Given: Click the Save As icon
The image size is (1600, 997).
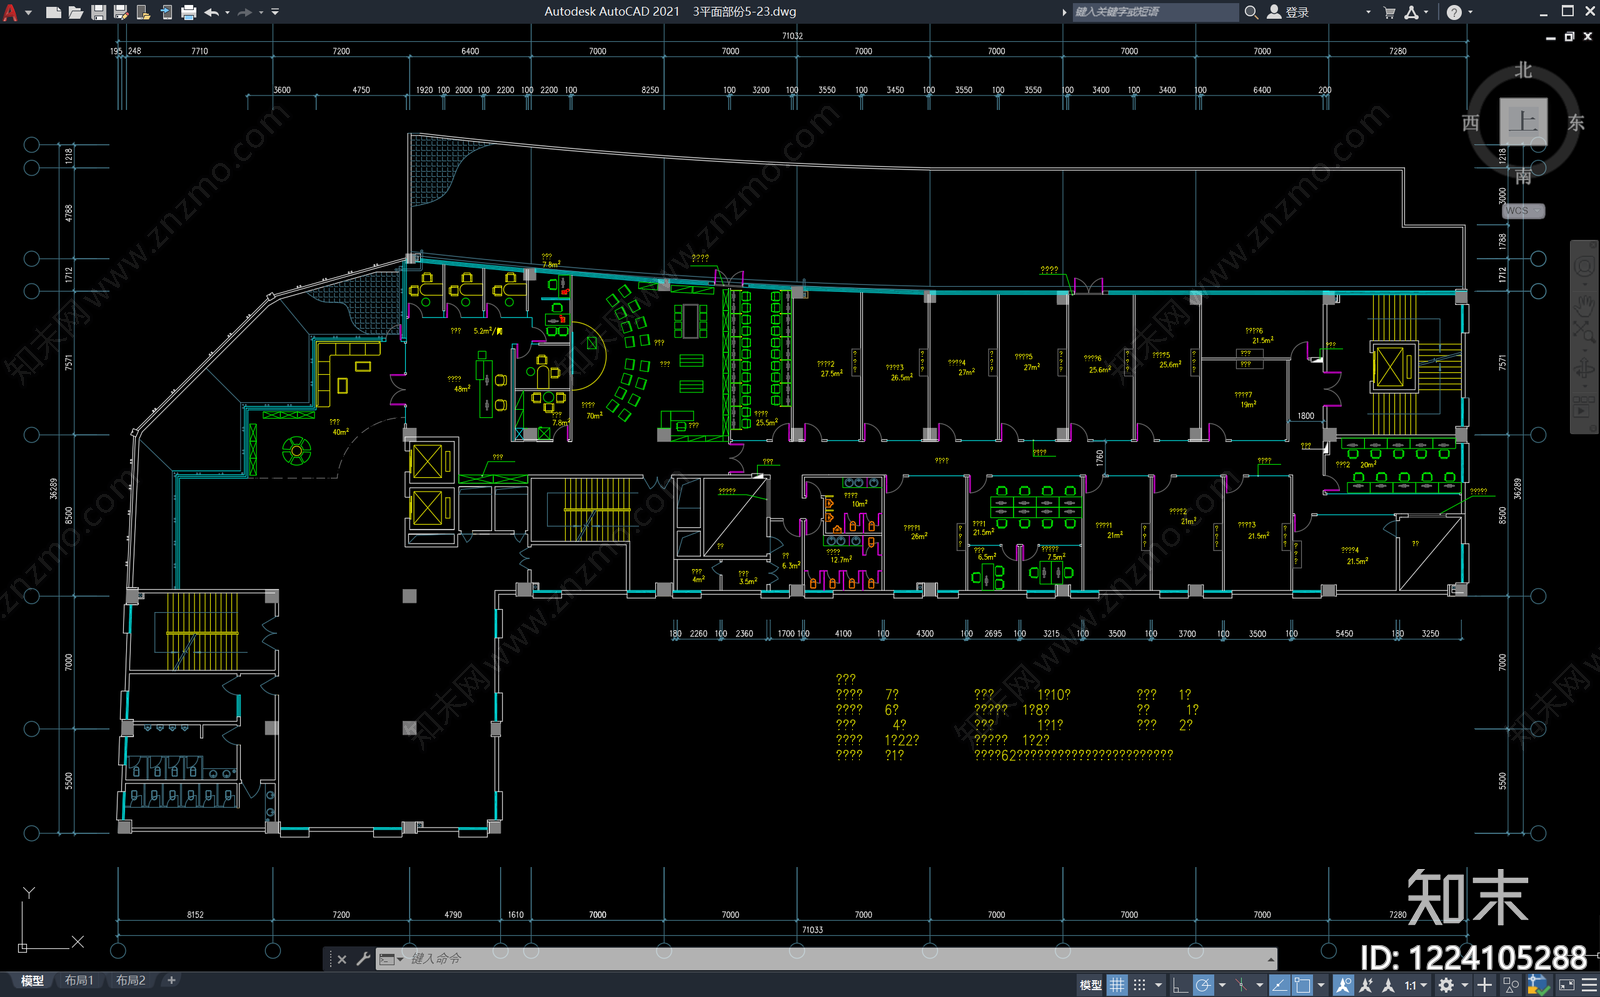Looking at the screenshot, I should tap(121, 12).
